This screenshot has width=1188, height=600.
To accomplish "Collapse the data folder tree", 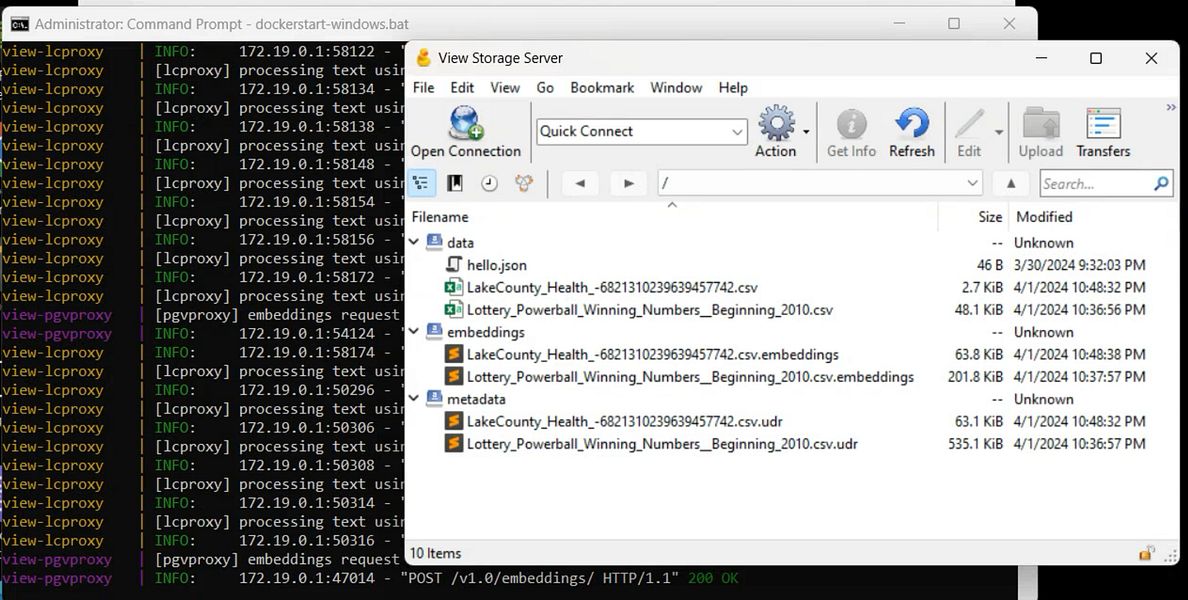I will pos(414,242).
